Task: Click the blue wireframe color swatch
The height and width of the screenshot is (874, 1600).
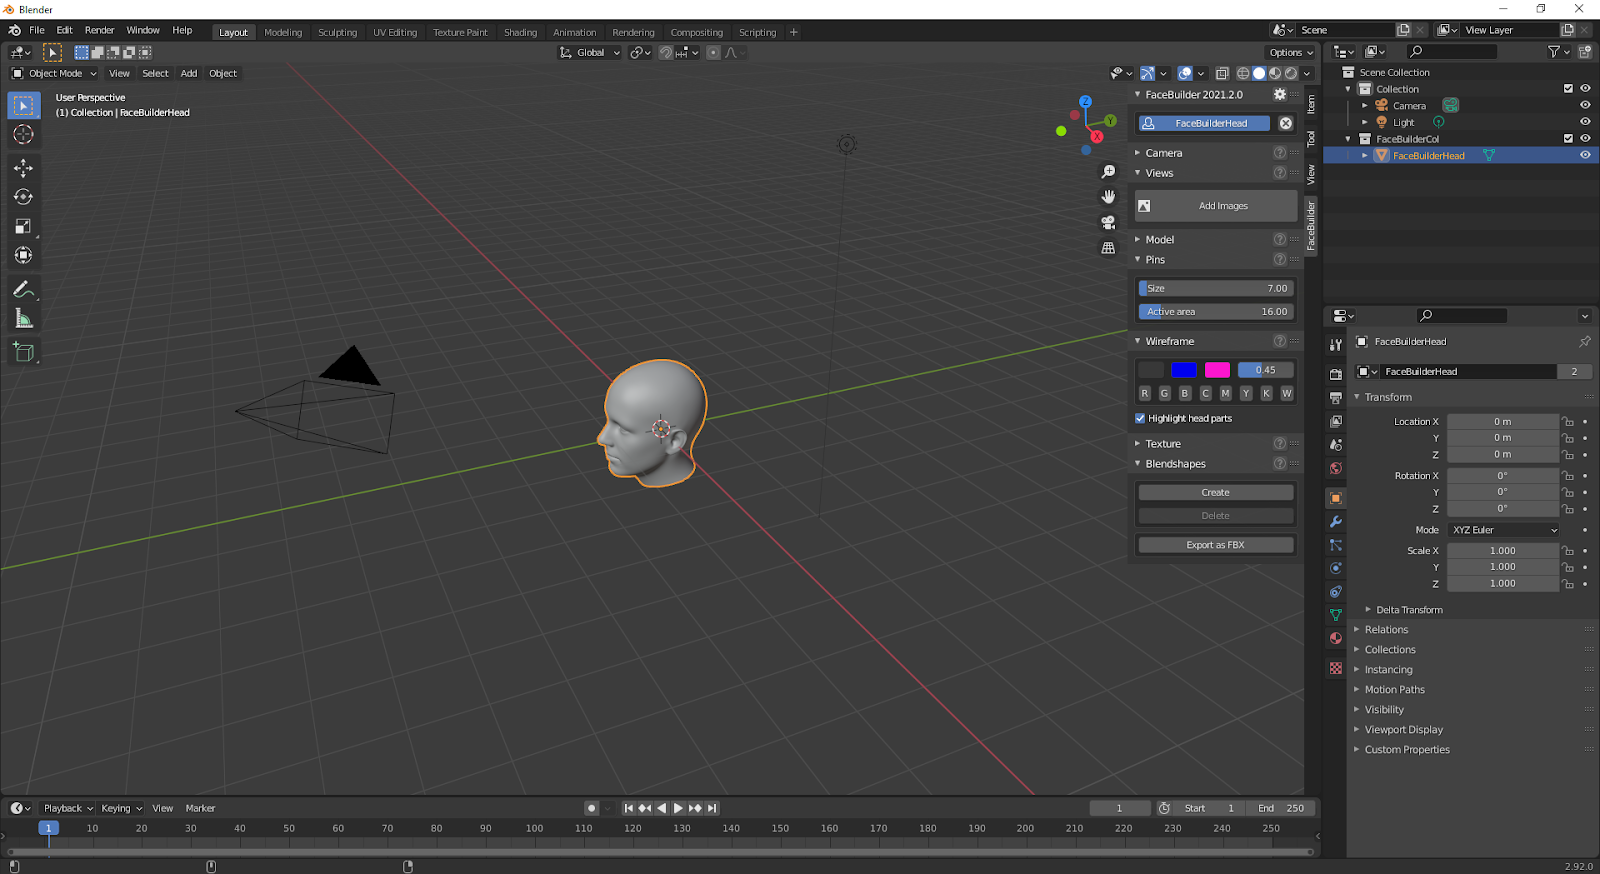Action: (x=1184, y=370)
